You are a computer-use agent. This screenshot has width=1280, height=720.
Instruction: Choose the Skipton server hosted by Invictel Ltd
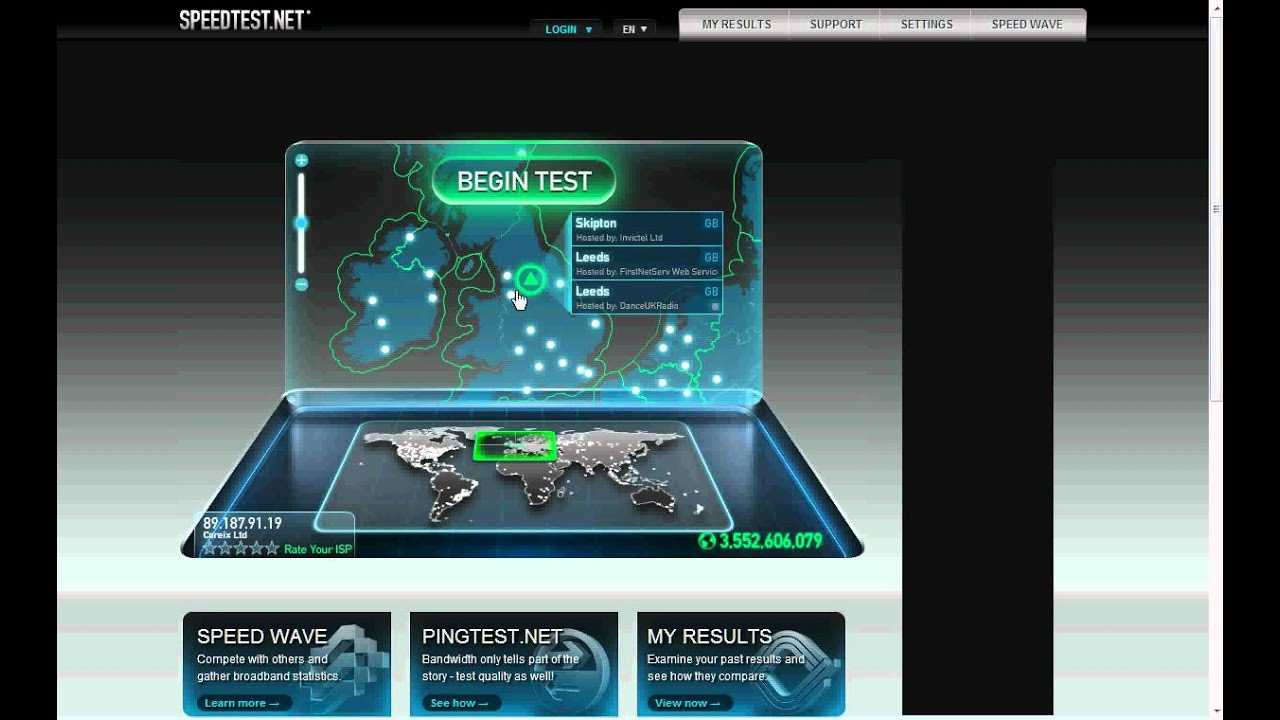pos(646,230)
